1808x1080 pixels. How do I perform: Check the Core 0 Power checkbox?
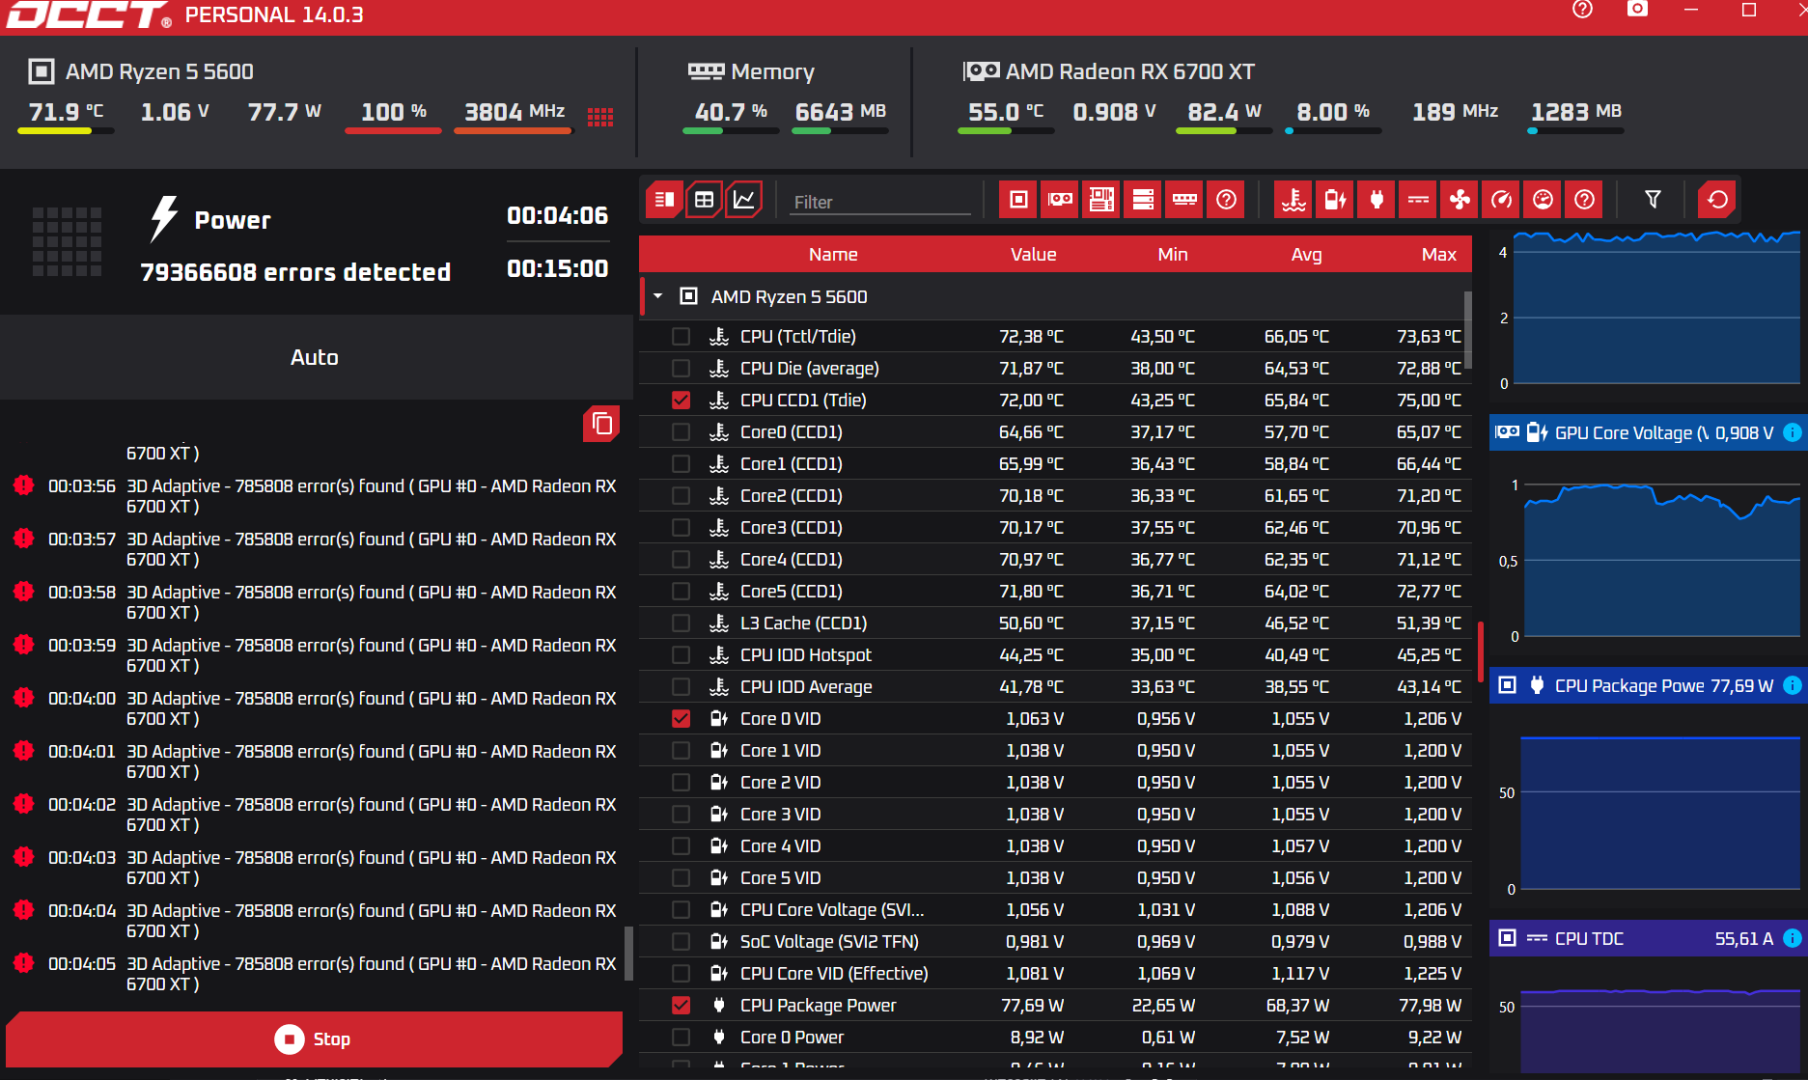coord(681,1037)
